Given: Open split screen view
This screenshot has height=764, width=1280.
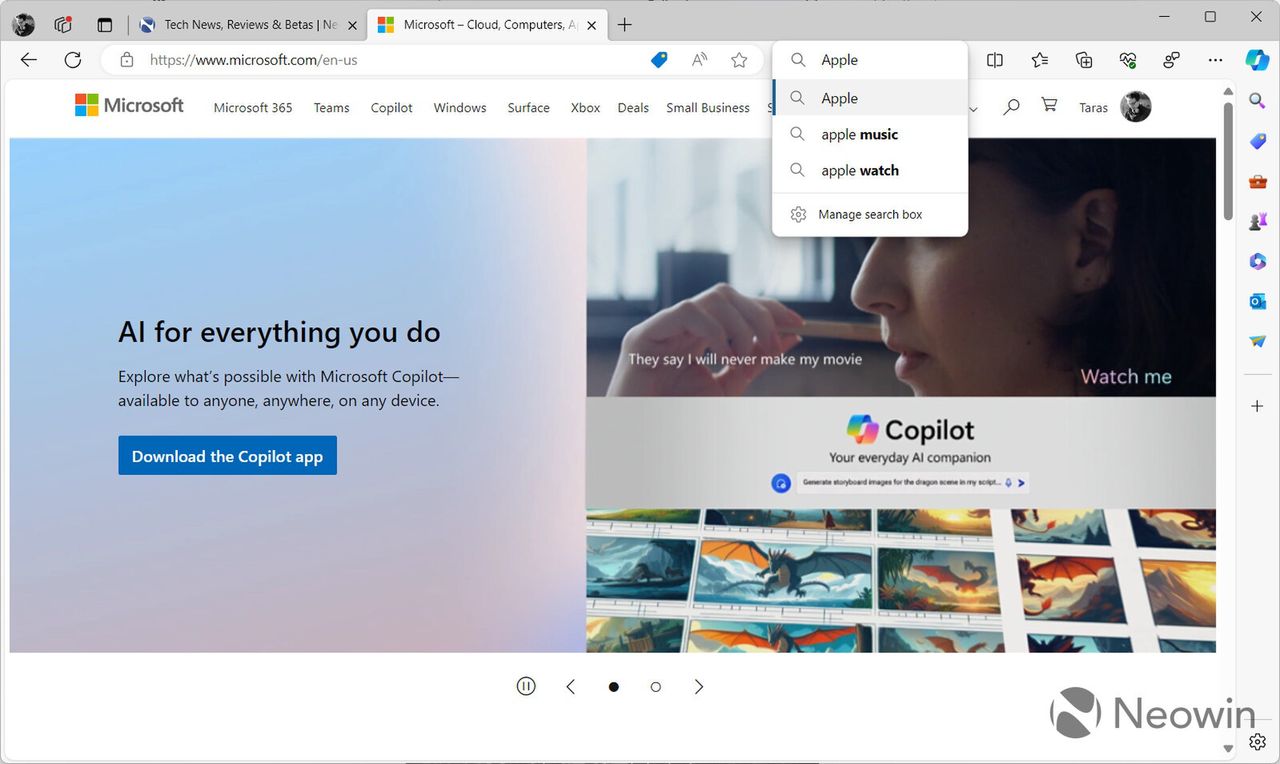Looking at the screenshot, I should click(x=995, y=60).
